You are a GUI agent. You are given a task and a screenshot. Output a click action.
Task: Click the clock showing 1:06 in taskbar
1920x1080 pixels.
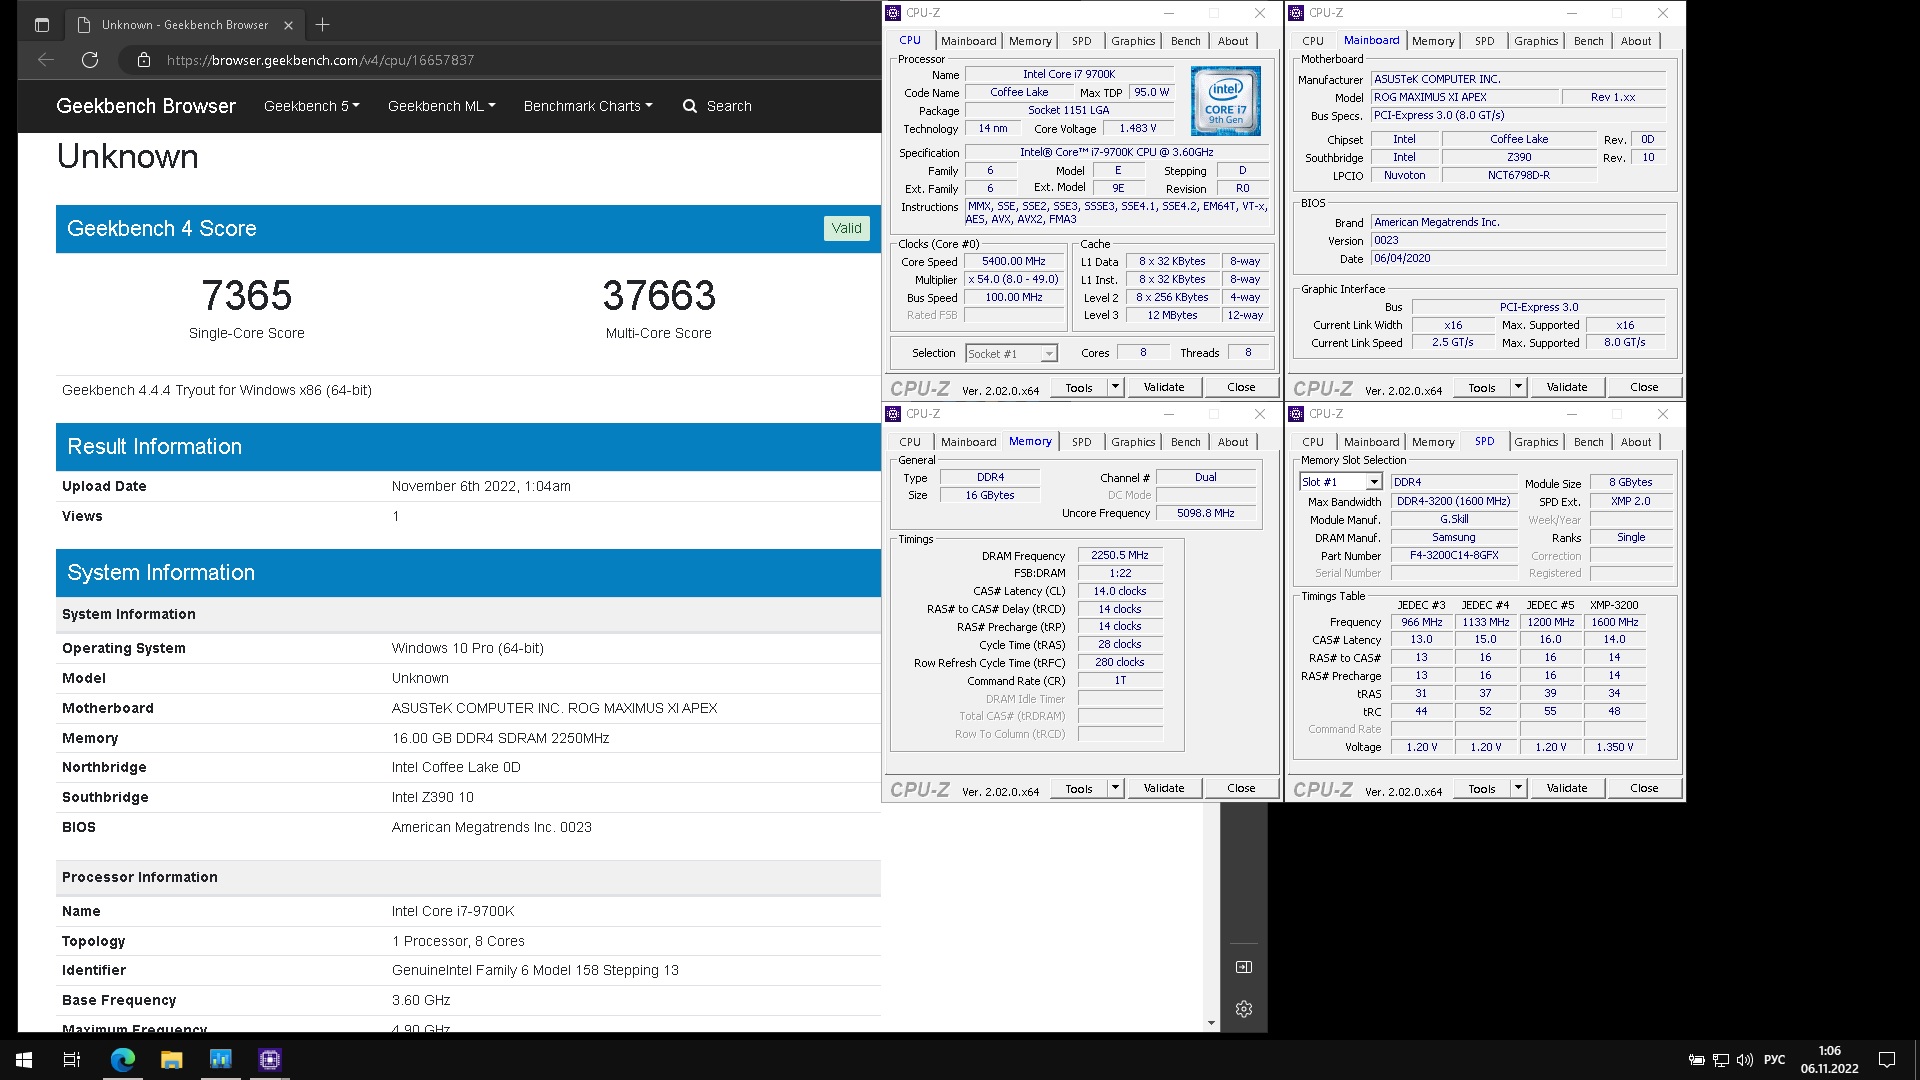click(1829, 1051)
